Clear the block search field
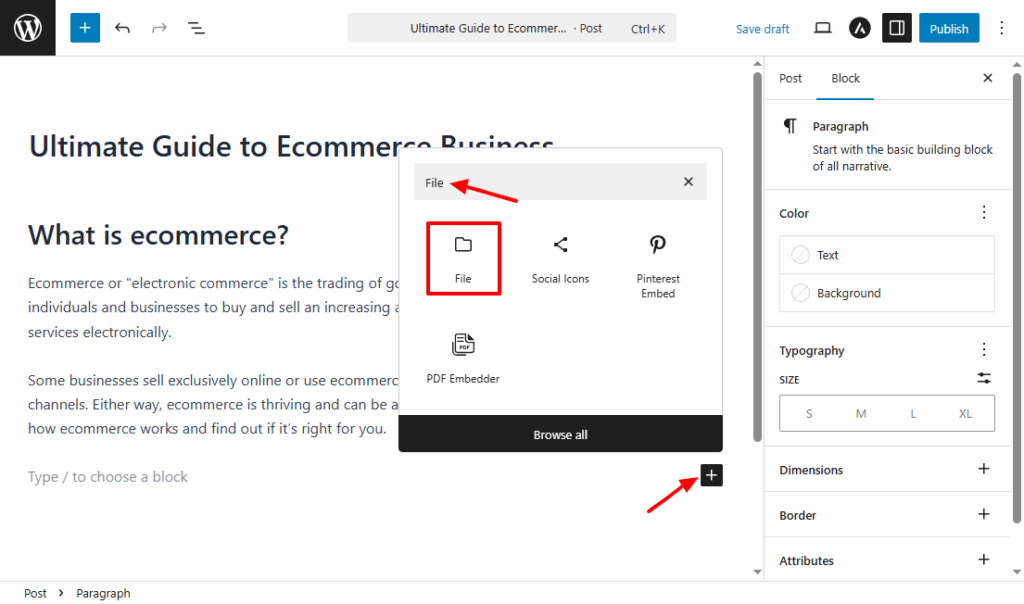Viewport: 1024px width, 604px height. (x=688, y=182)
